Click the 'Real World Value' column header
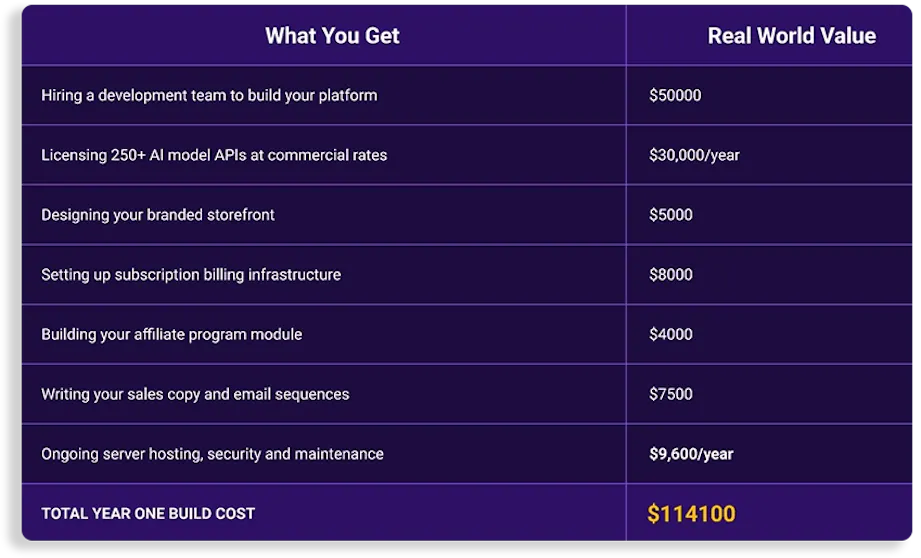Image resolution: width=921 pixels, height=558 pixels. [x=791, y=36]
